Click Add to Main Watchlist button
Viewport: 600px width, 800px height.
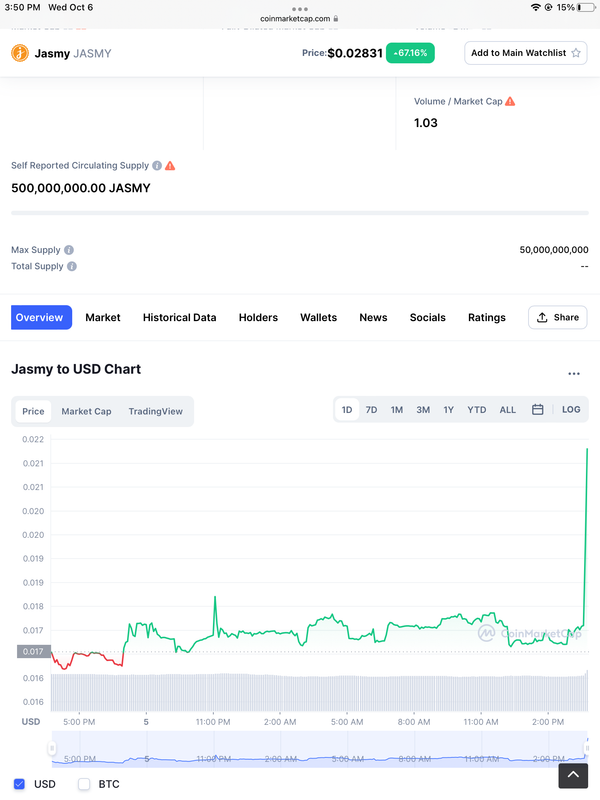(x=526, y=53)
